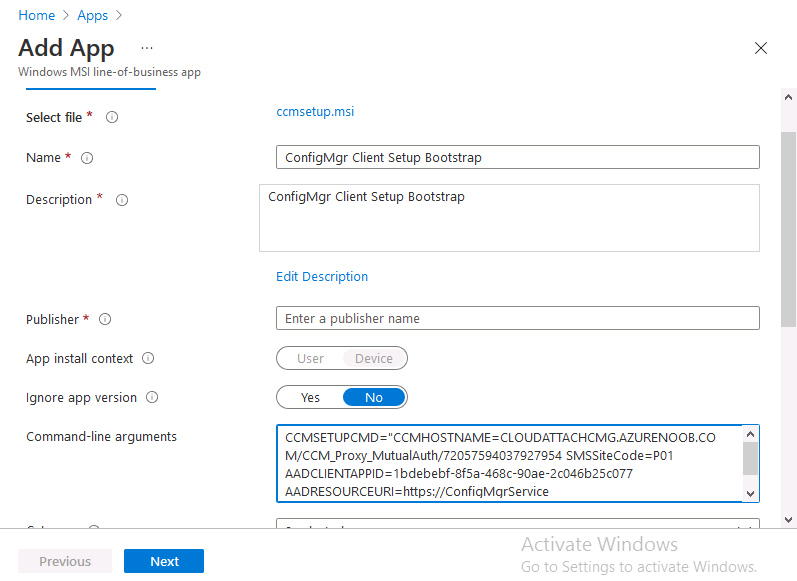Select Device install context
The image size is (797, 581).
(374, 358)
